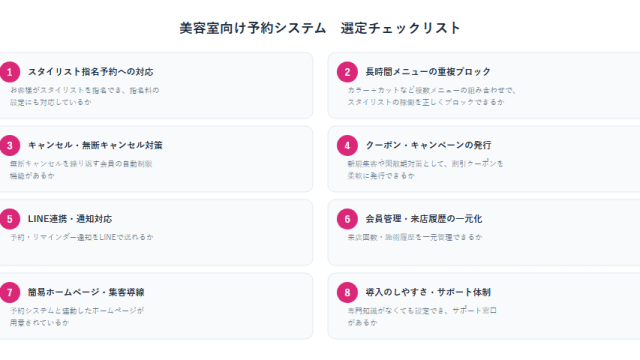Click the page title 美容室向け予約システム 選定チェックリスト
640x360 pixels.
tap(320, 28)
